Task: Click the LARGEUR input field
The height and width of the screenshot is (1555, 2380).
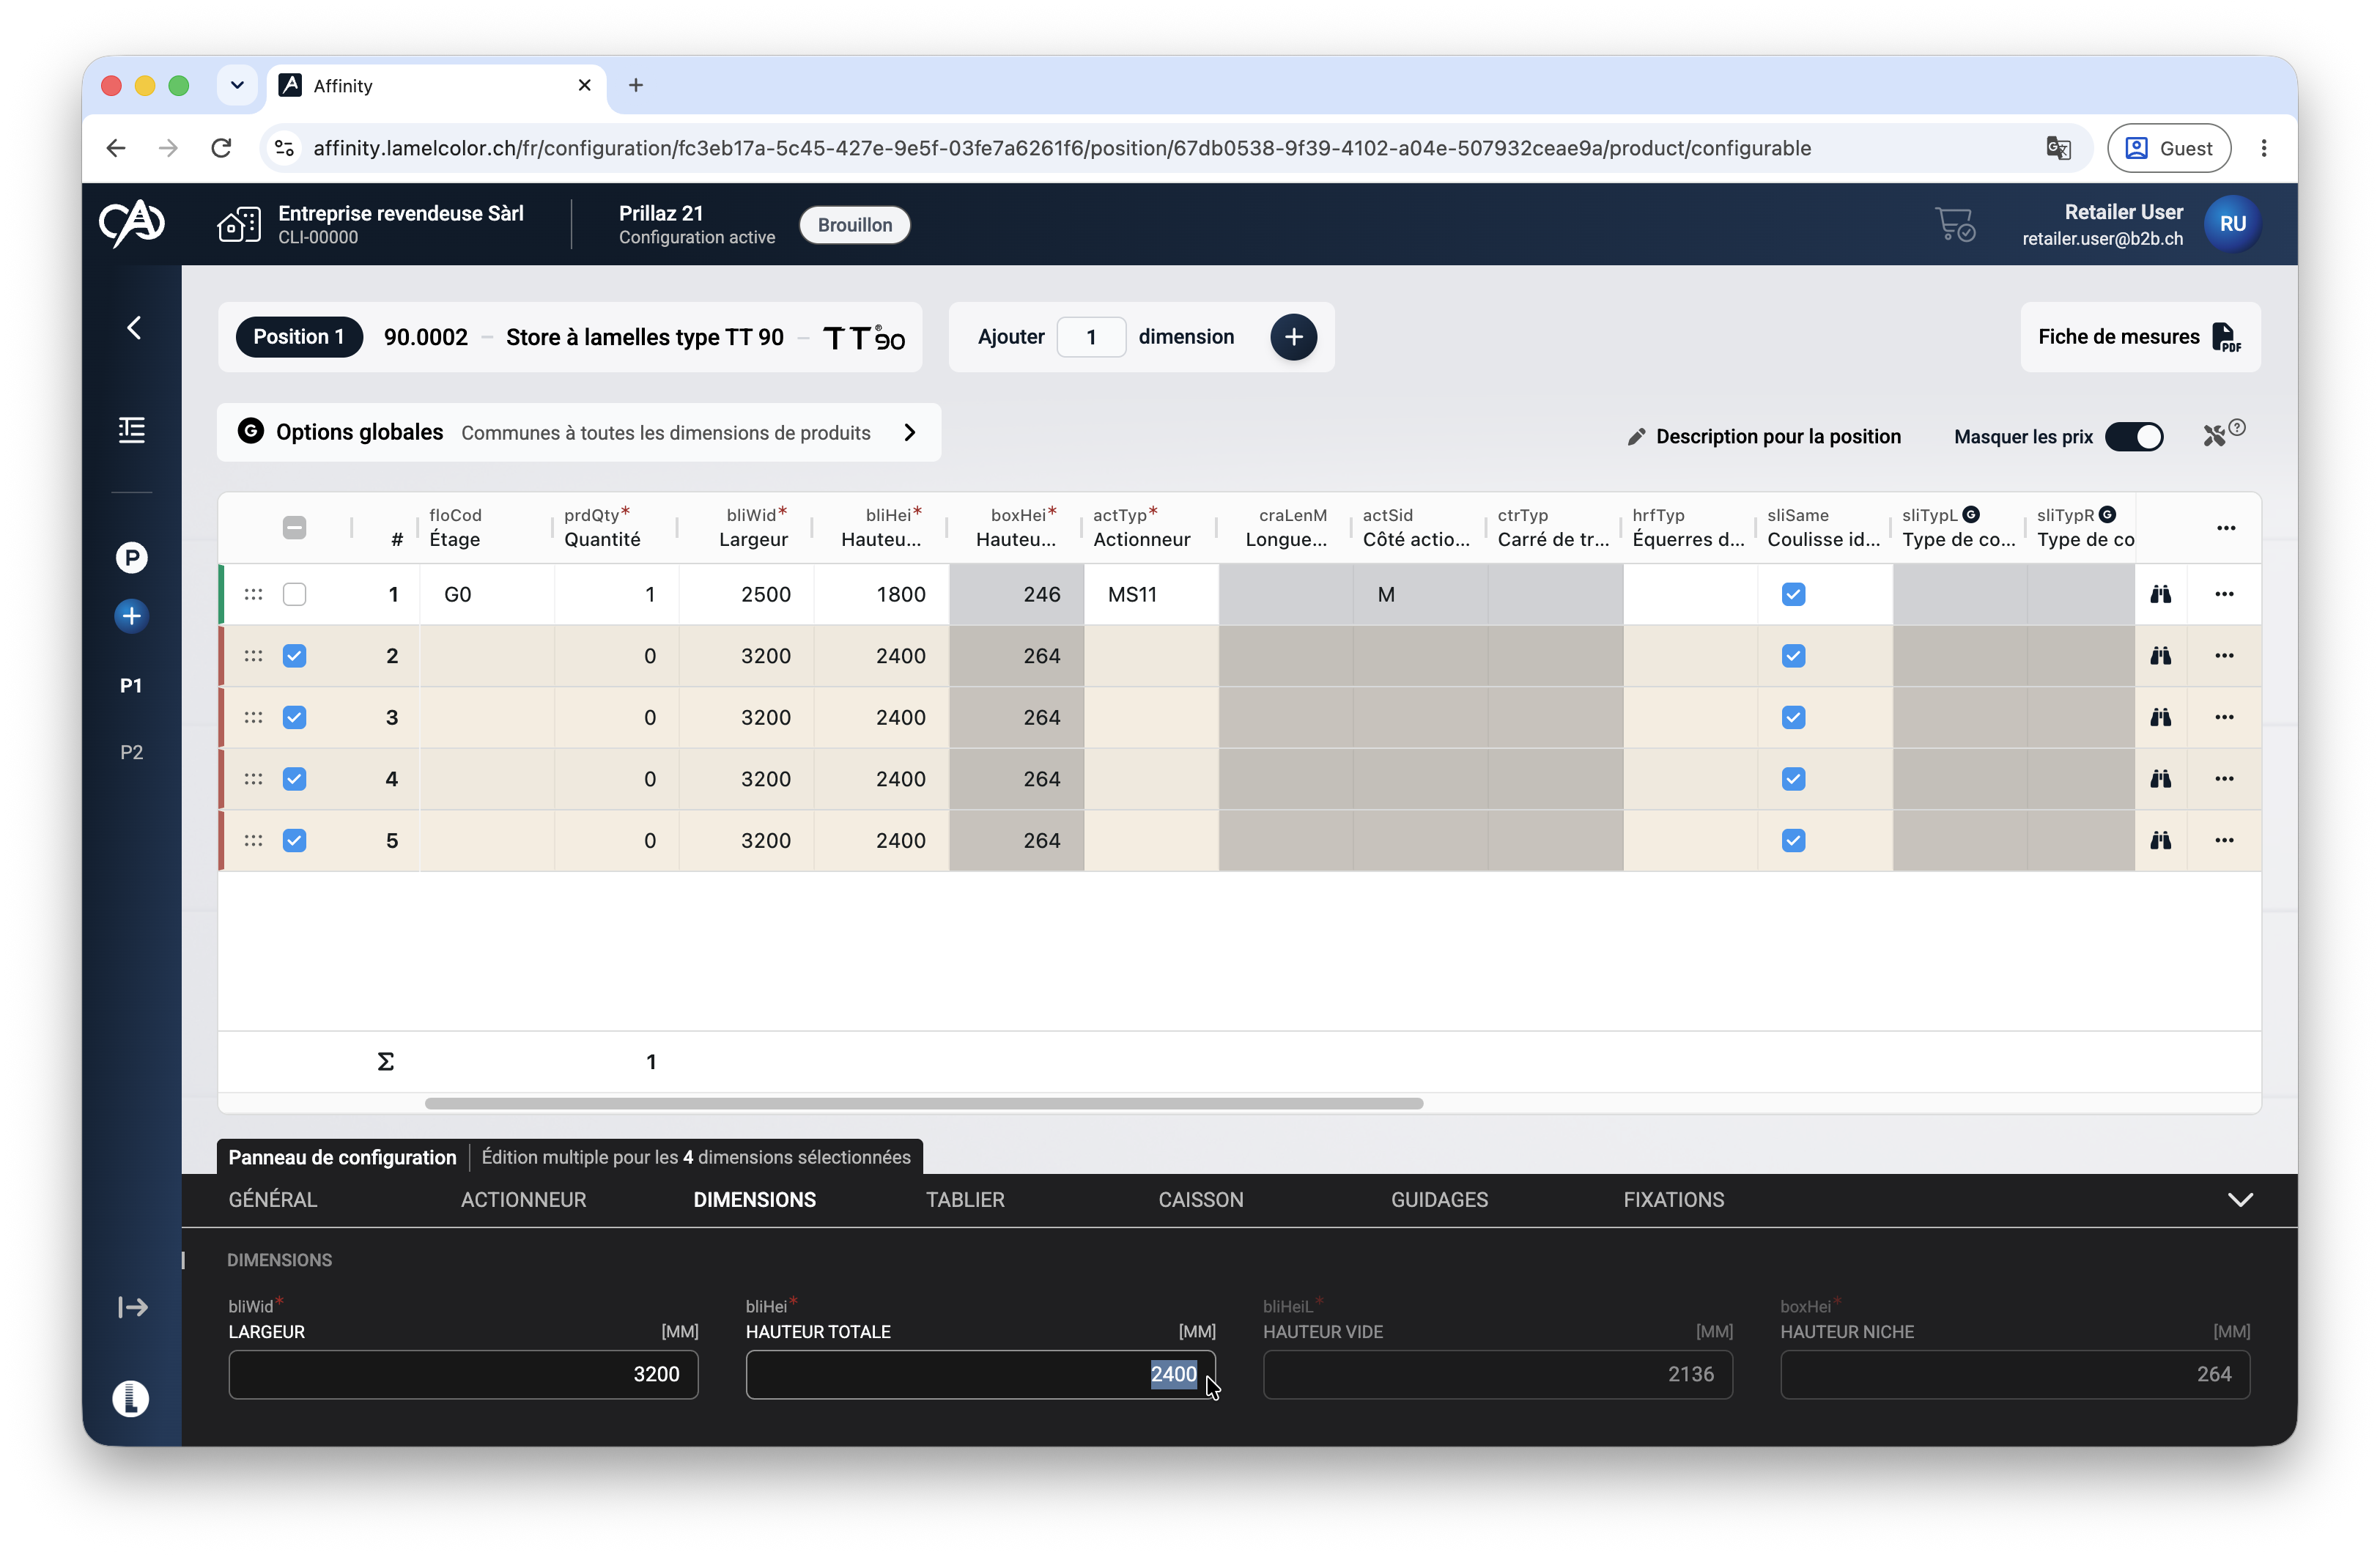Action: click(x=463, y=1374)
